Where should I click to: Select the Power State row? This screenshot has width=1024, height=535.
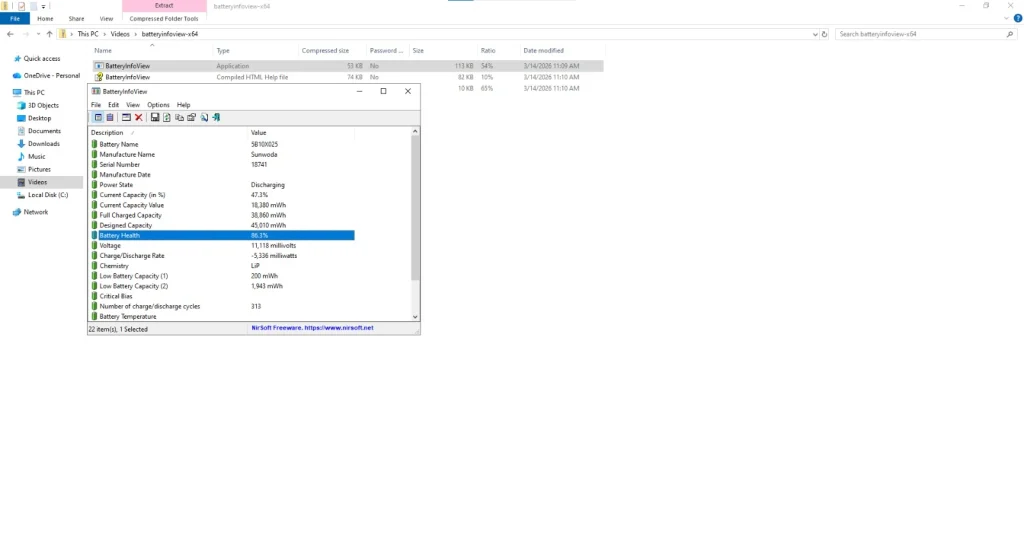222,185
